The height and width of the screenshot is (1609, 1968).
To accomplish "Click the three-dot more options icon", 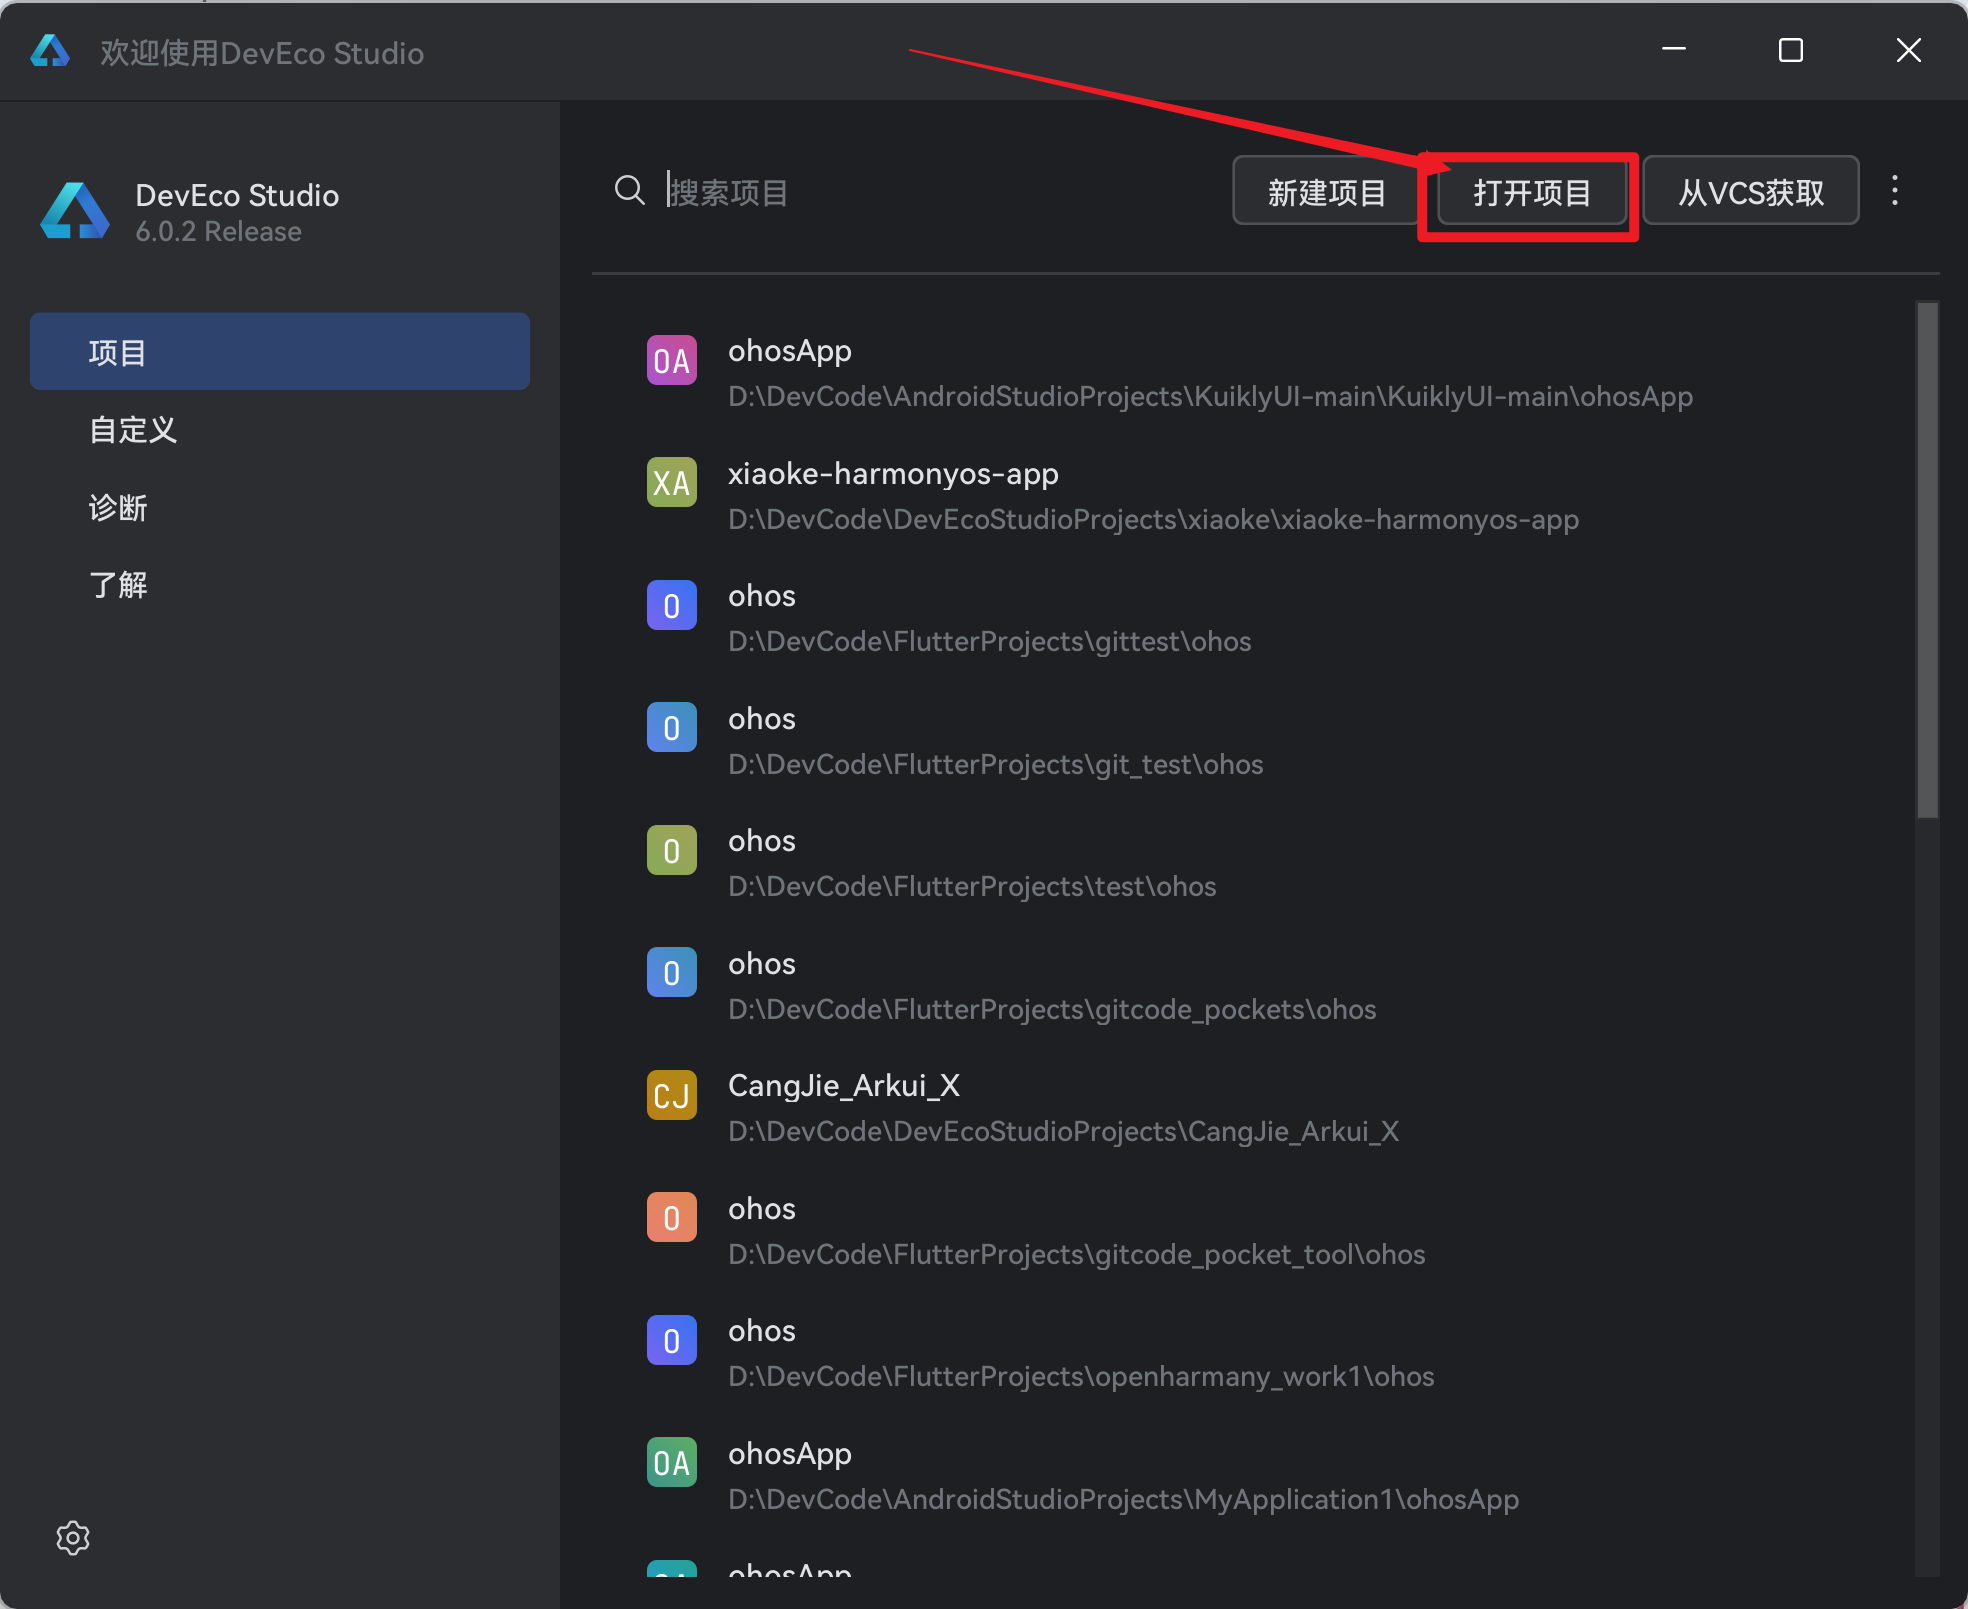I will [x=1894, y=190].
